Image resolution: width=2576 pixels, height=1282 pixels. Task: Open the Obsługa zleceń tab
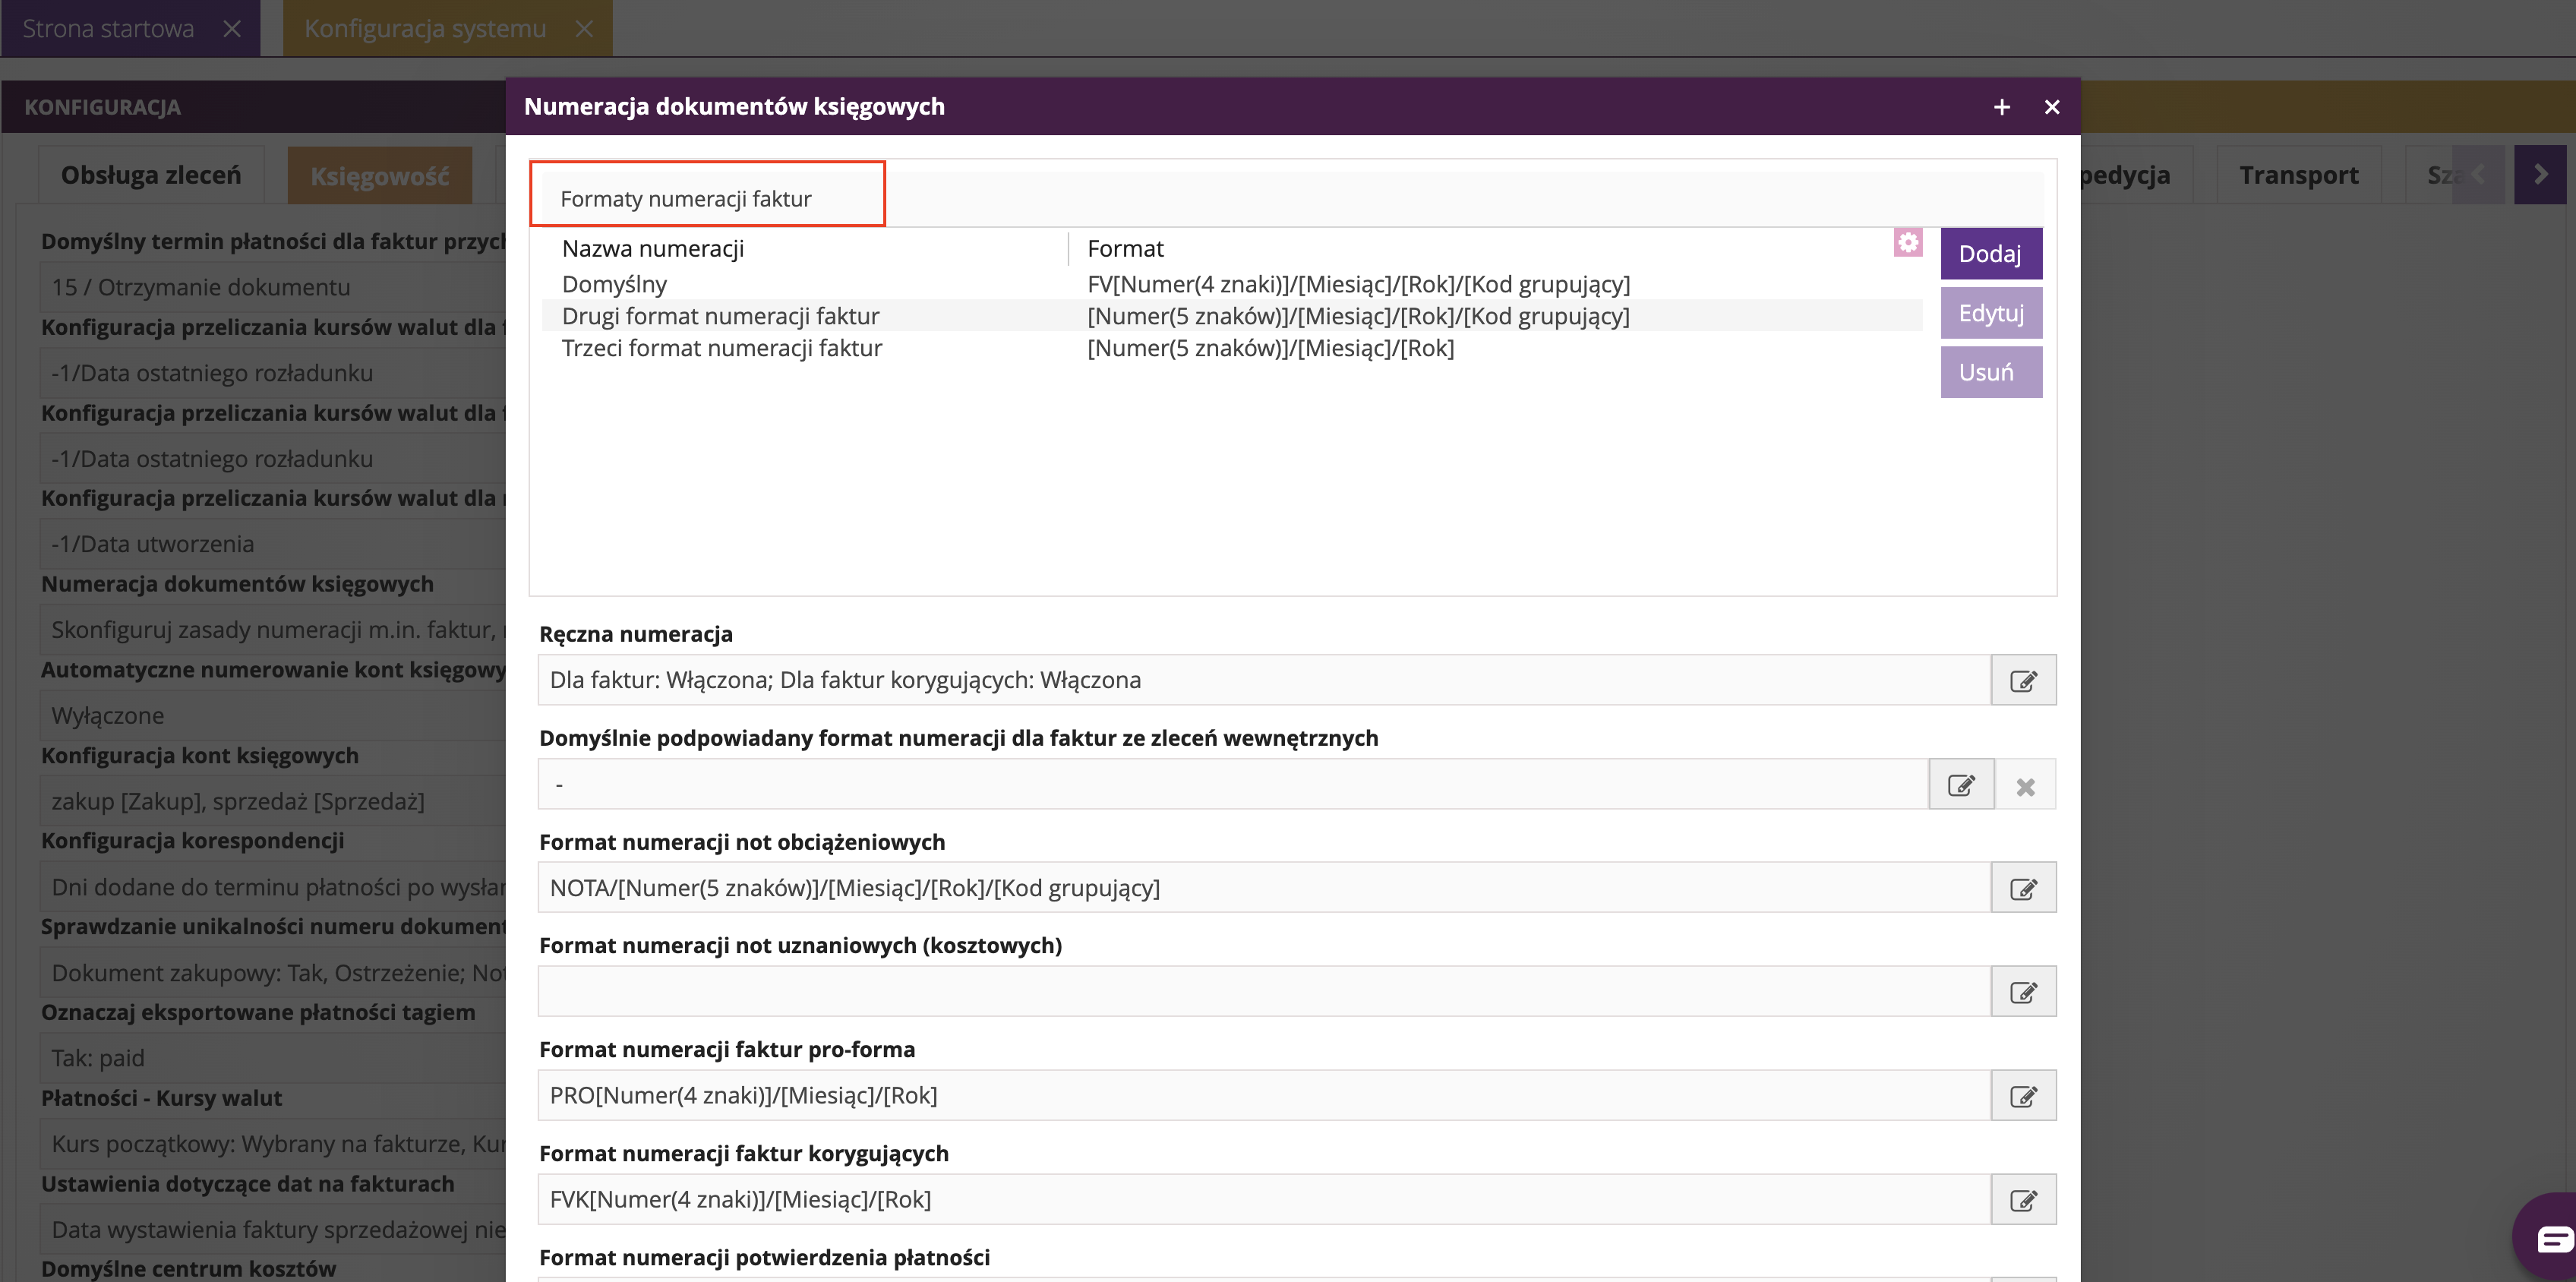[x=151, y=176]
